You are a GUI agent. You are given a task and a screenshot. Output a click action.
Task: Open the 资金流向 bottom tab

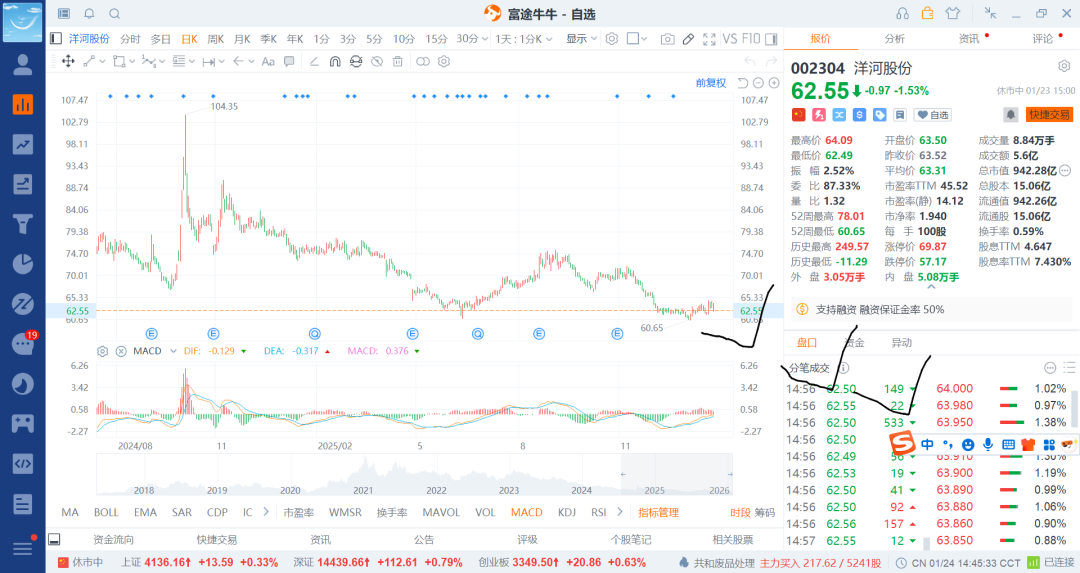coord(113,540)
